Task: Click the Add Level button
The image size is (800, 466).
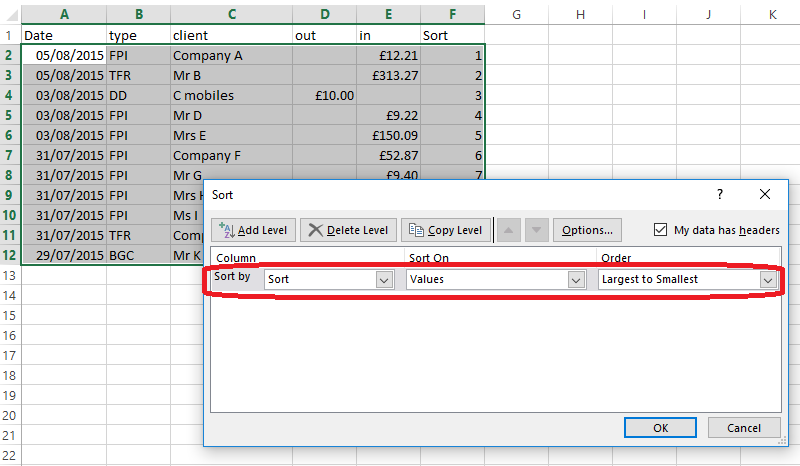Action: coord(253,230)
